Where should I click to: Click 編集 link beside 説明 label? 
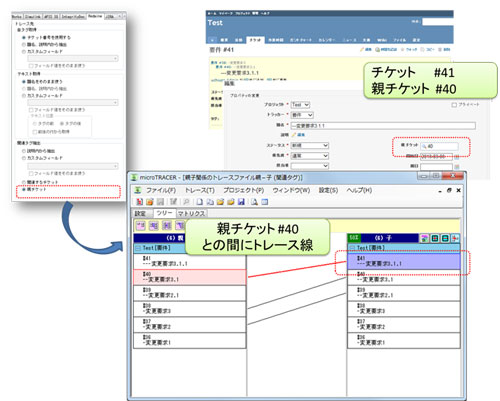(x=299, y=135)
